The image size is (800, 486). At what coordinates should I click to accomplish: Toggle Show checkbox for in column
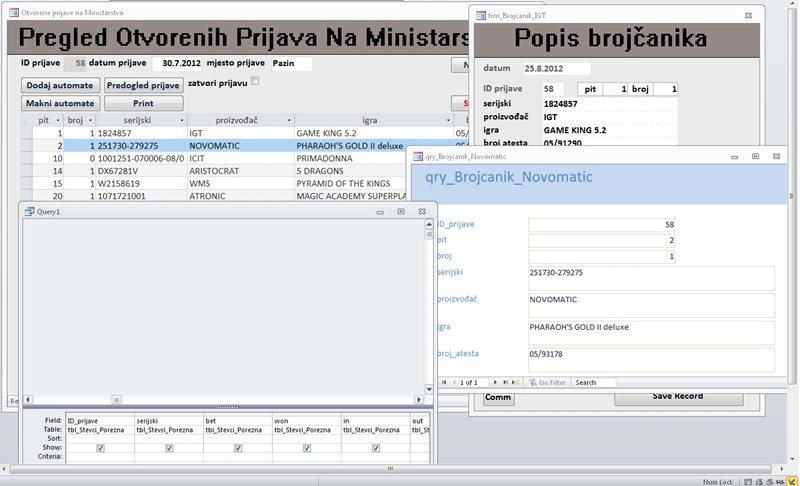click(376, 448)
